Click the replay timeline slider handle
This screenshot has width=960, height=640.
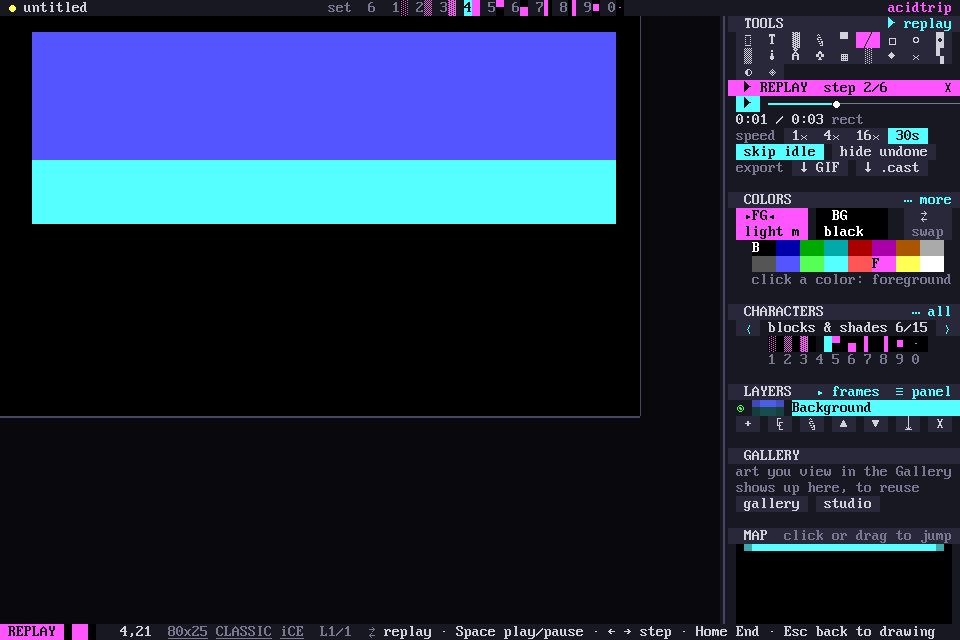pyautogui.click(x=836, y=104)
